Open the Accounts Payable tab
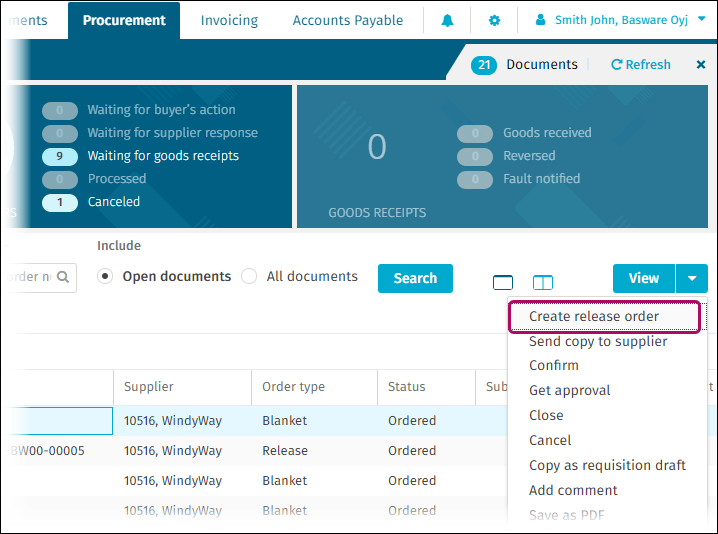 [348, 20]
